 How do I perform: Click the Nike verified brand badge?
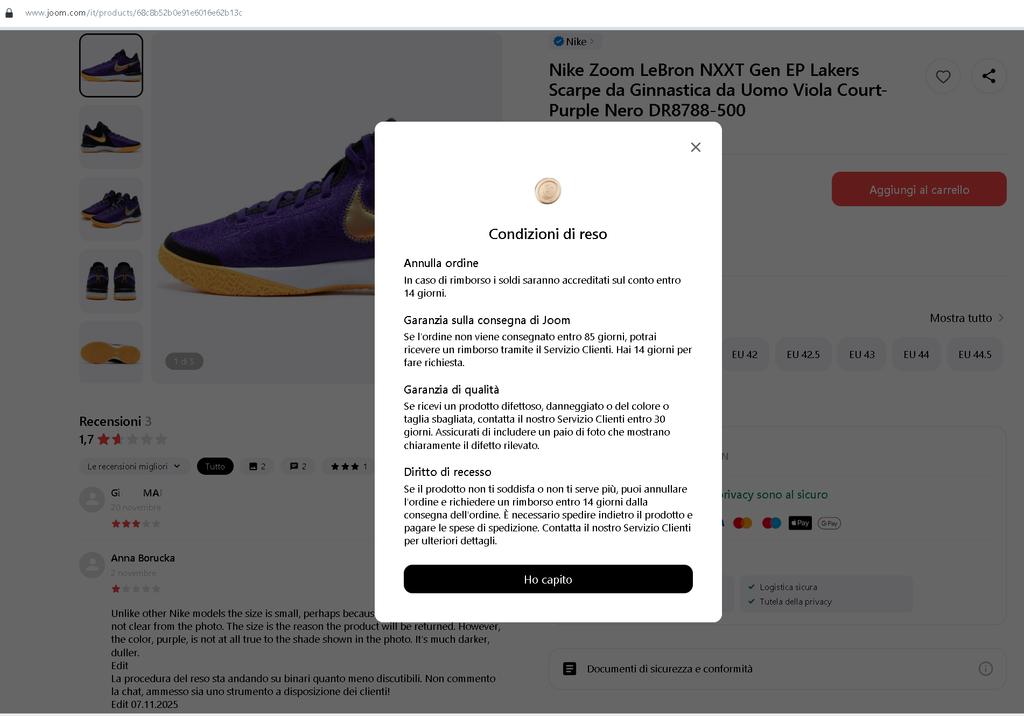[574, 42]
